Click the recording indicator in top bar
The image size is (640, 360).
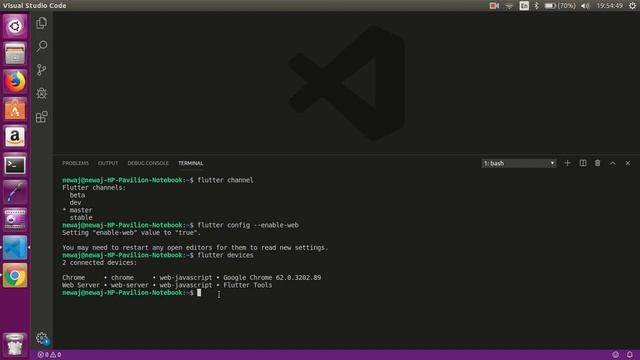coord(494,6)
